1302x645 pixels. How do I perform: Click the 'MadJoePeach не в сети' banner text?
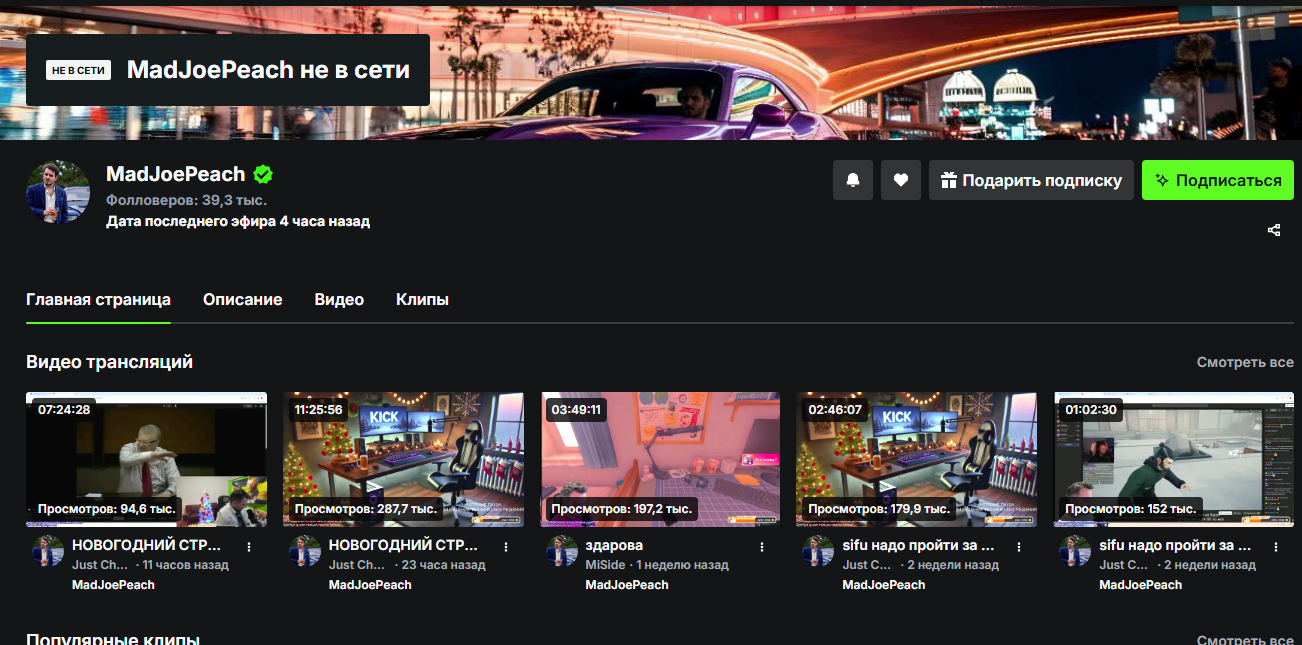269,70
